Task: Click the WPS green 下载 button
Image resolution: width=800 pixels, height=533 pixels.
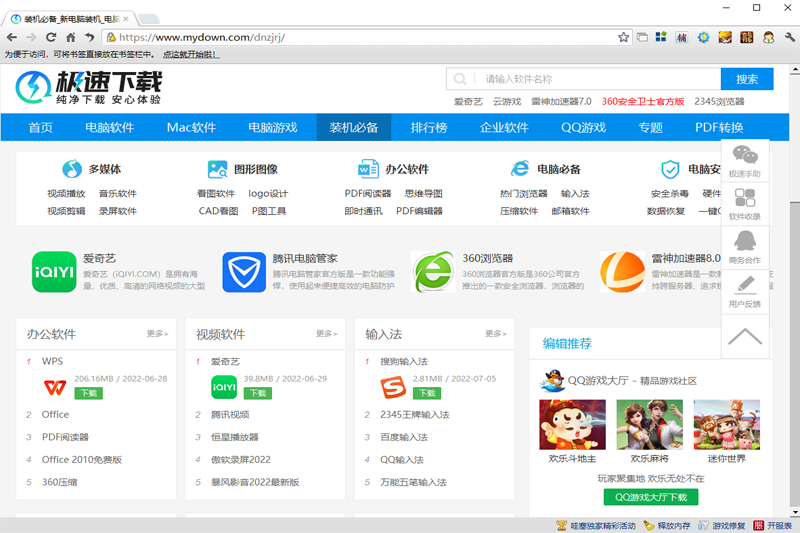Action: (89, 393)
